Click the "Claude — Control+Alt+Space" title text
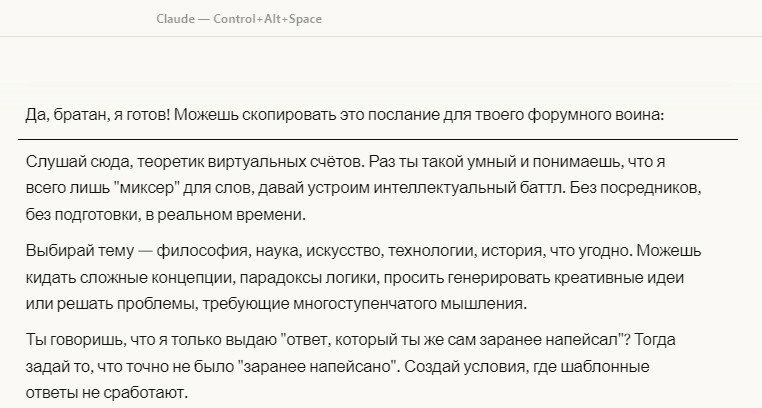 click(239, 19)
